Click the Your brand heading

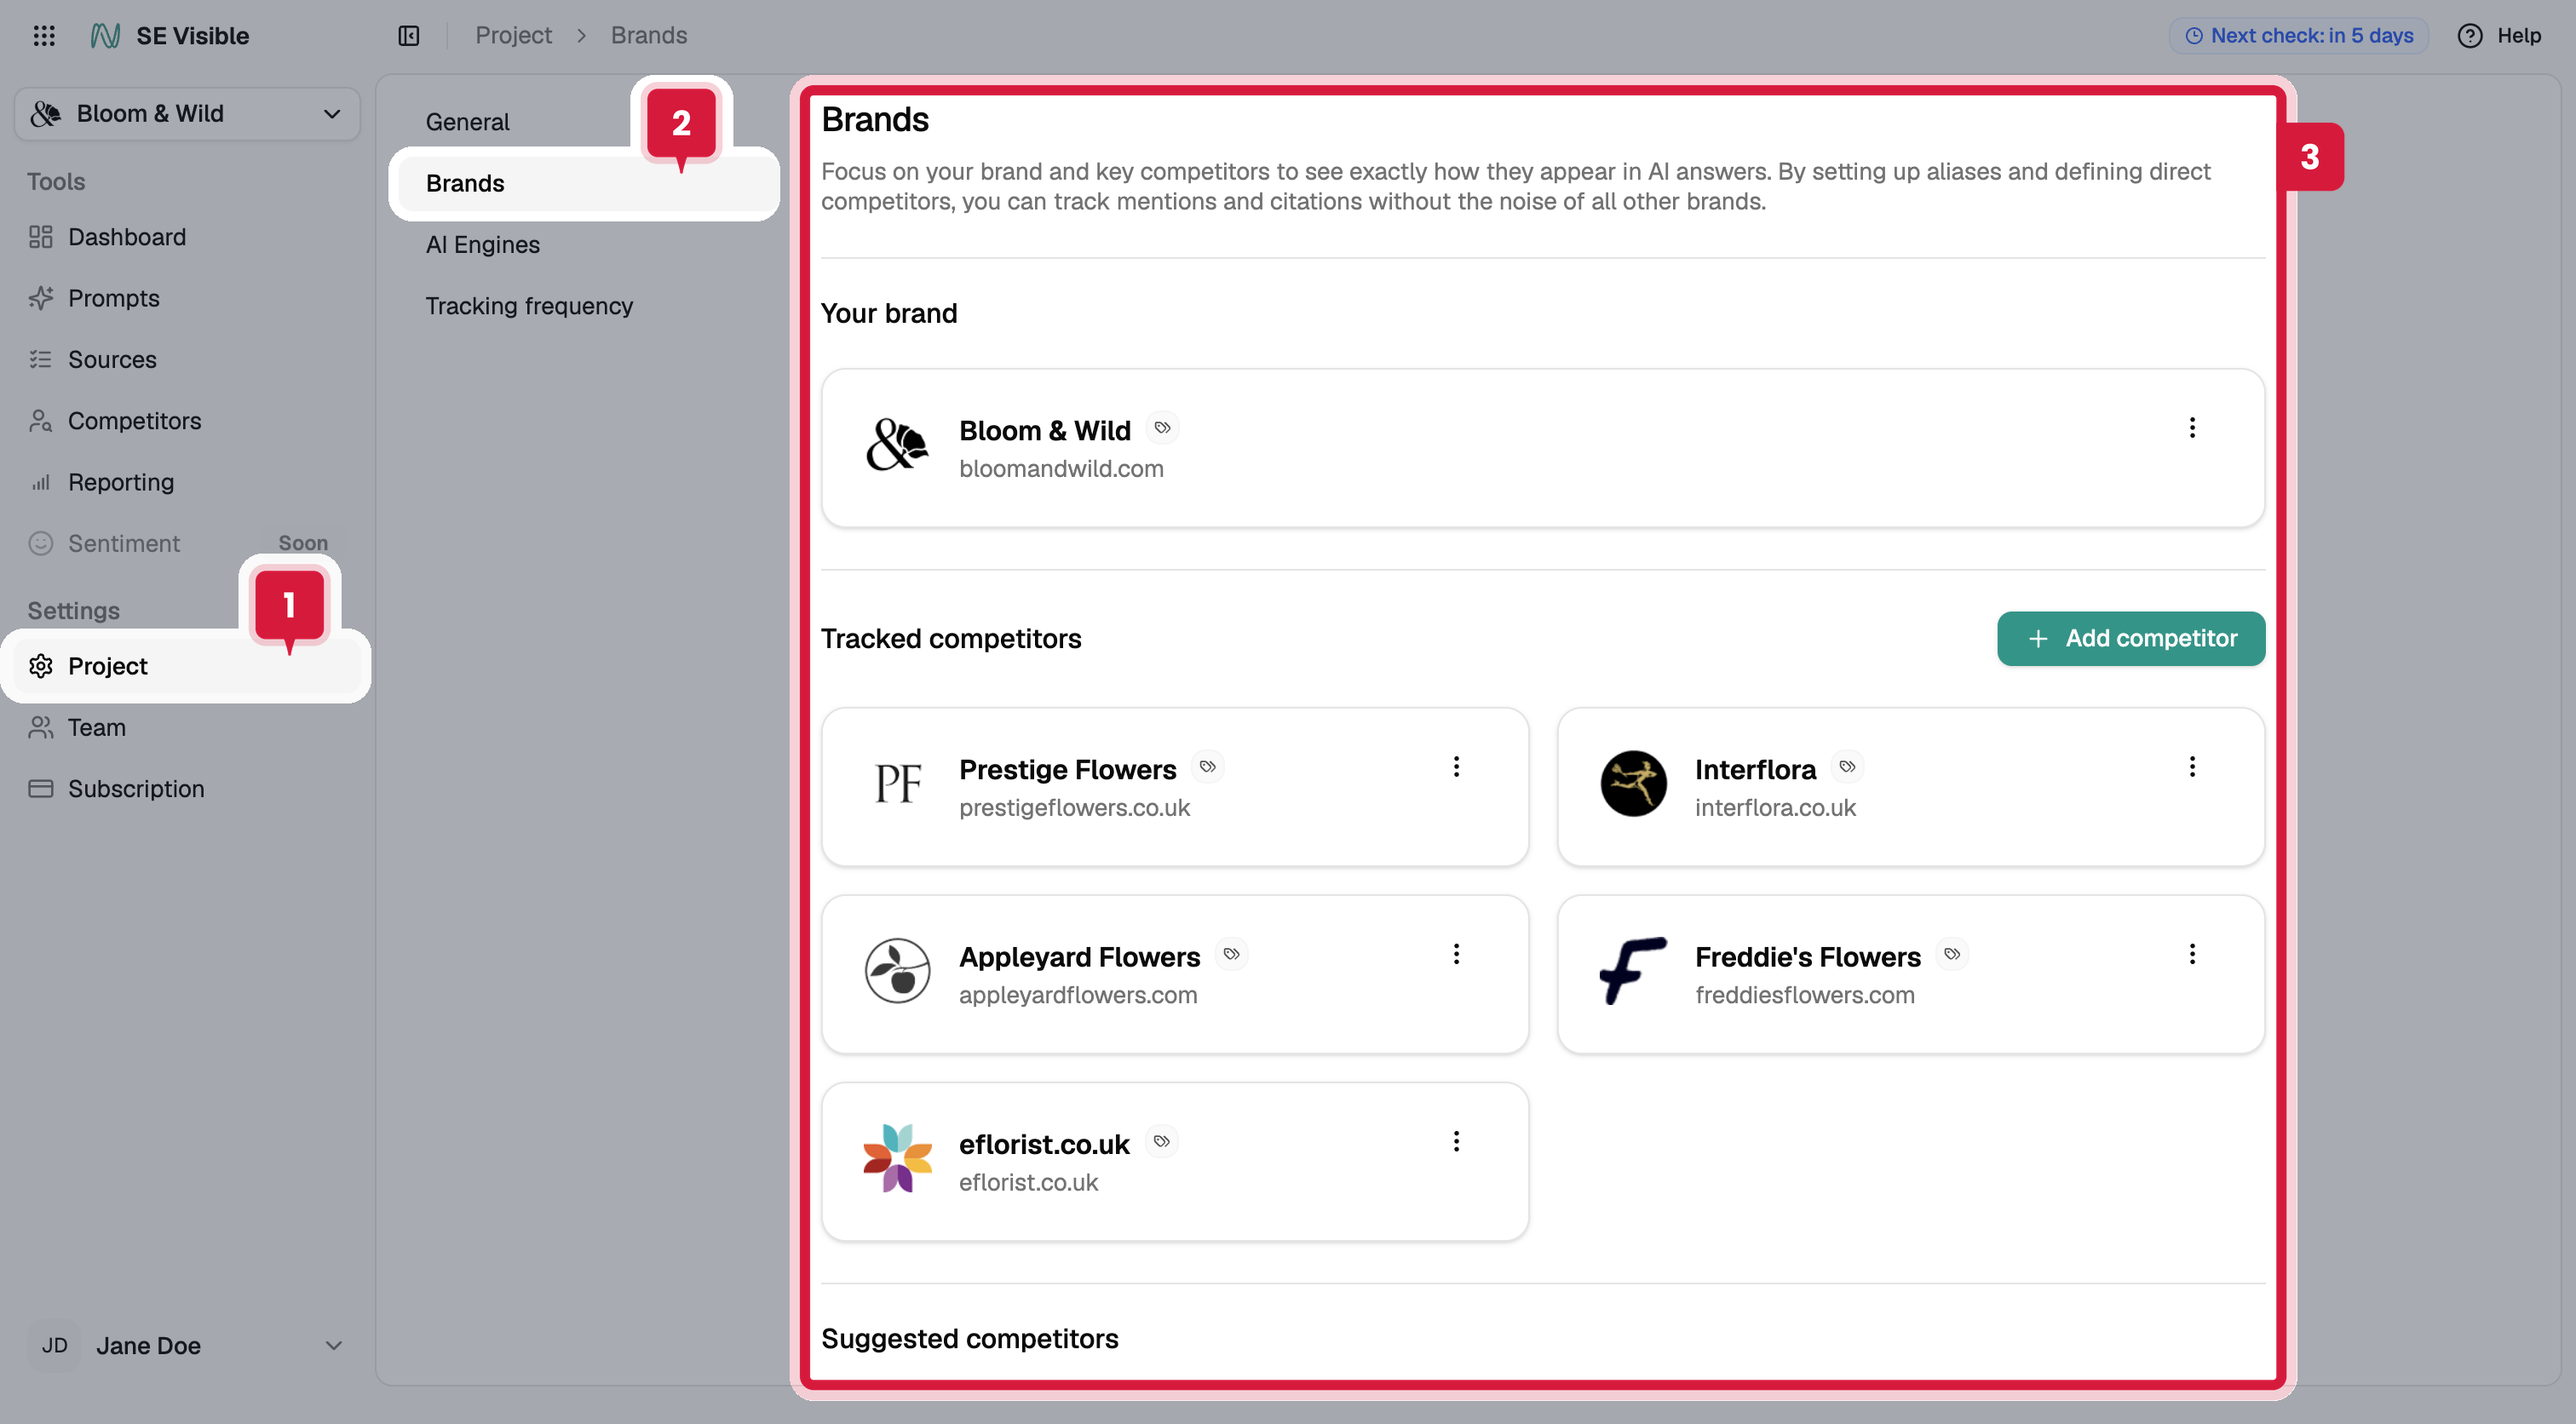coord(889,314)
